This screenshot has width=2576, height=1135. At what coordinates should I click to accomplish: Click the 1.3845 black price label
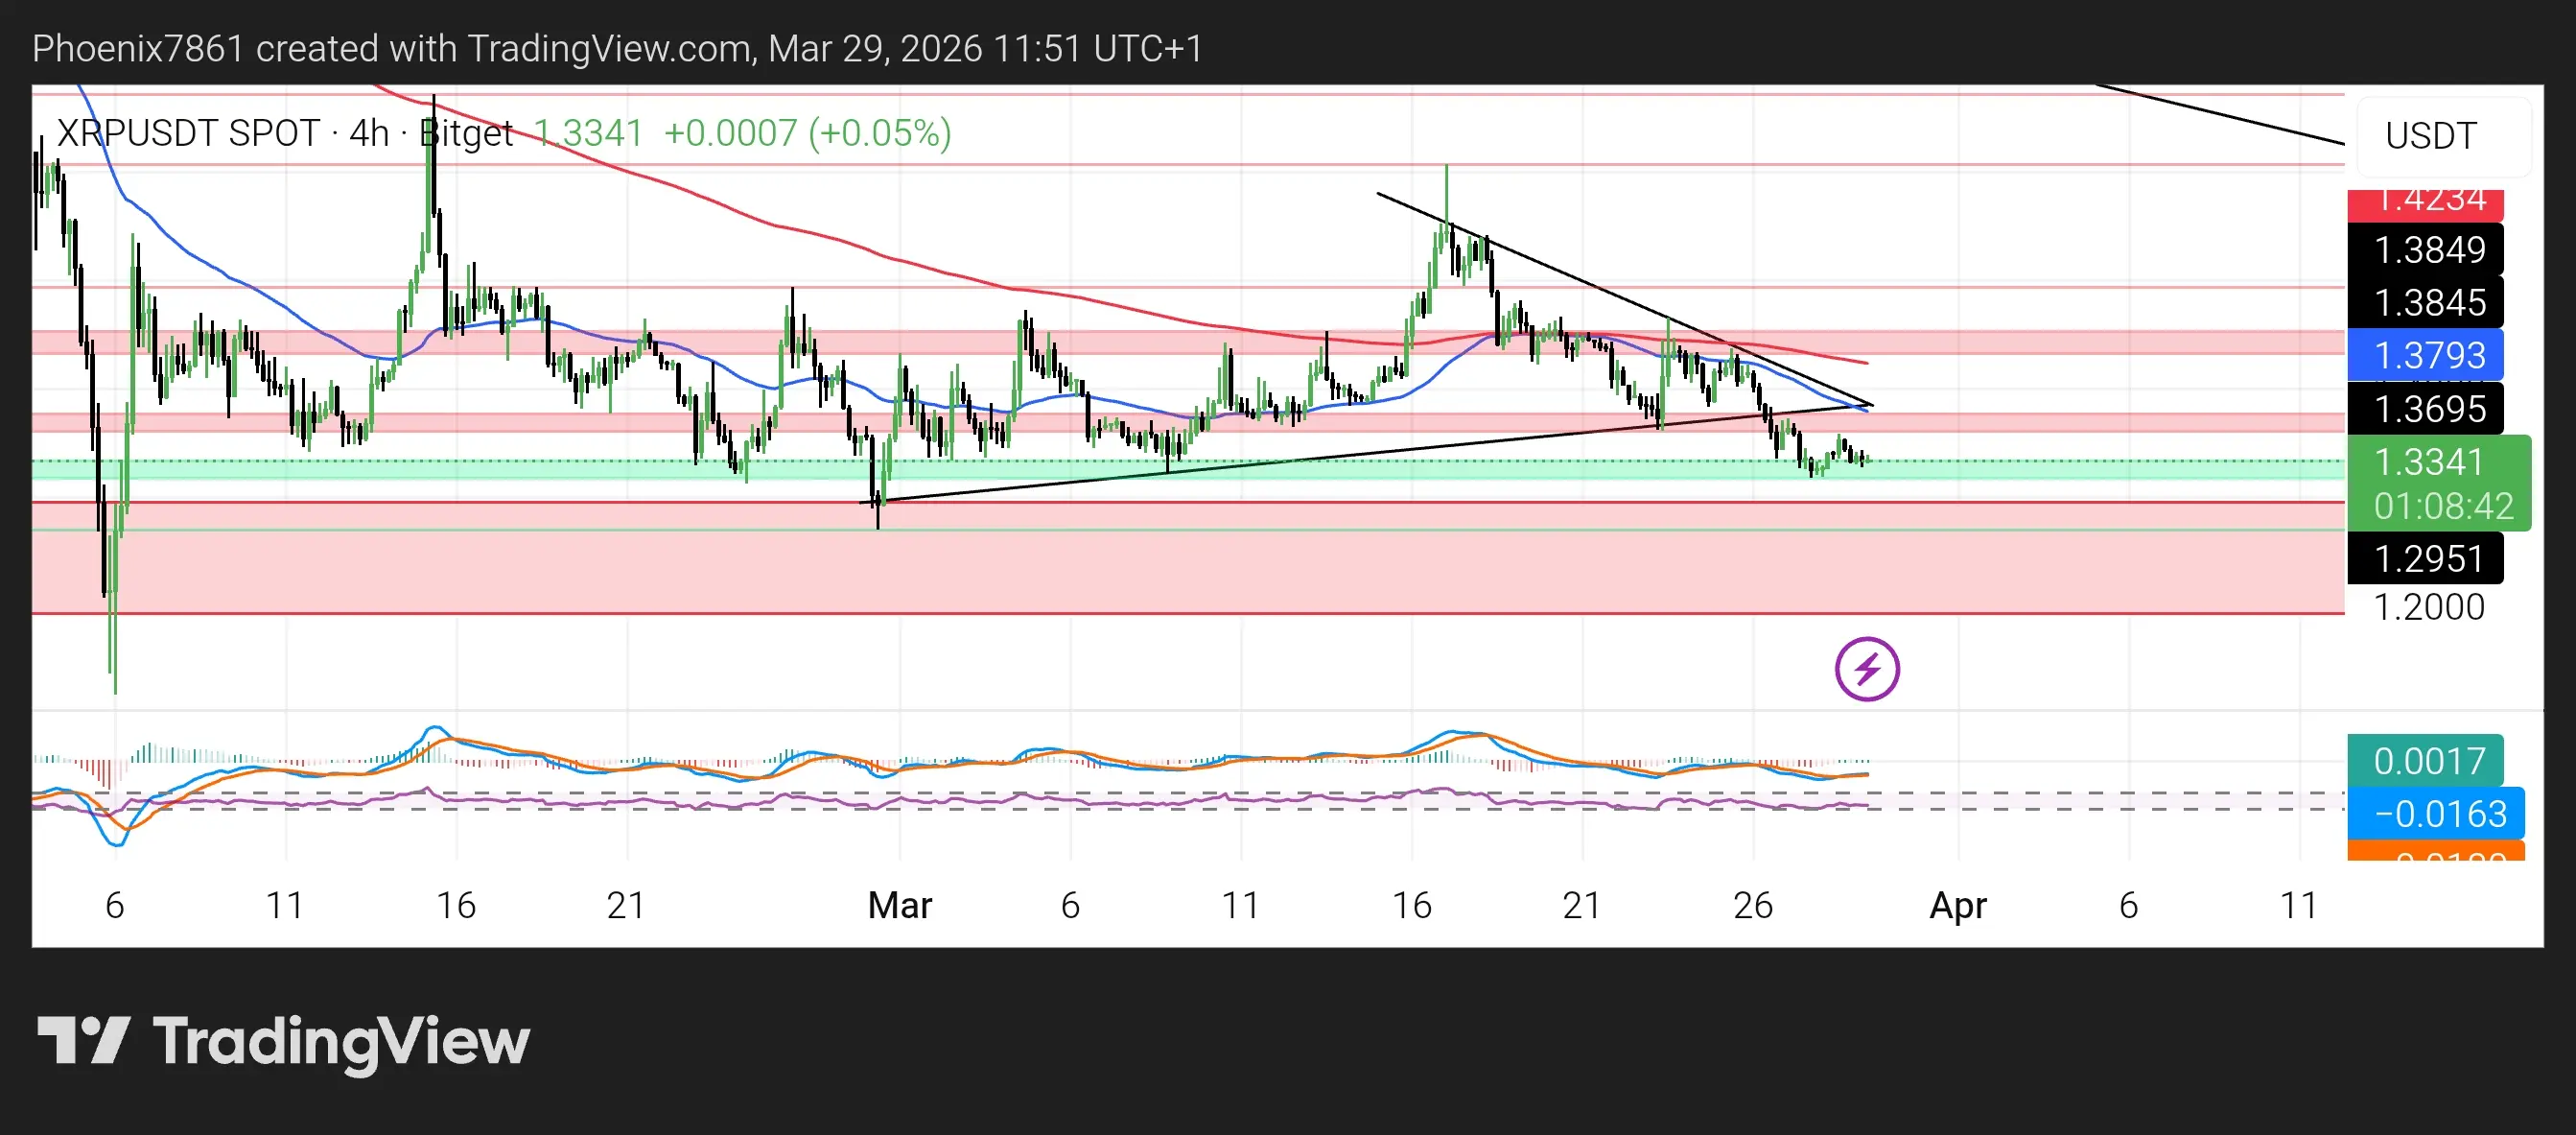pos(2424,302)
